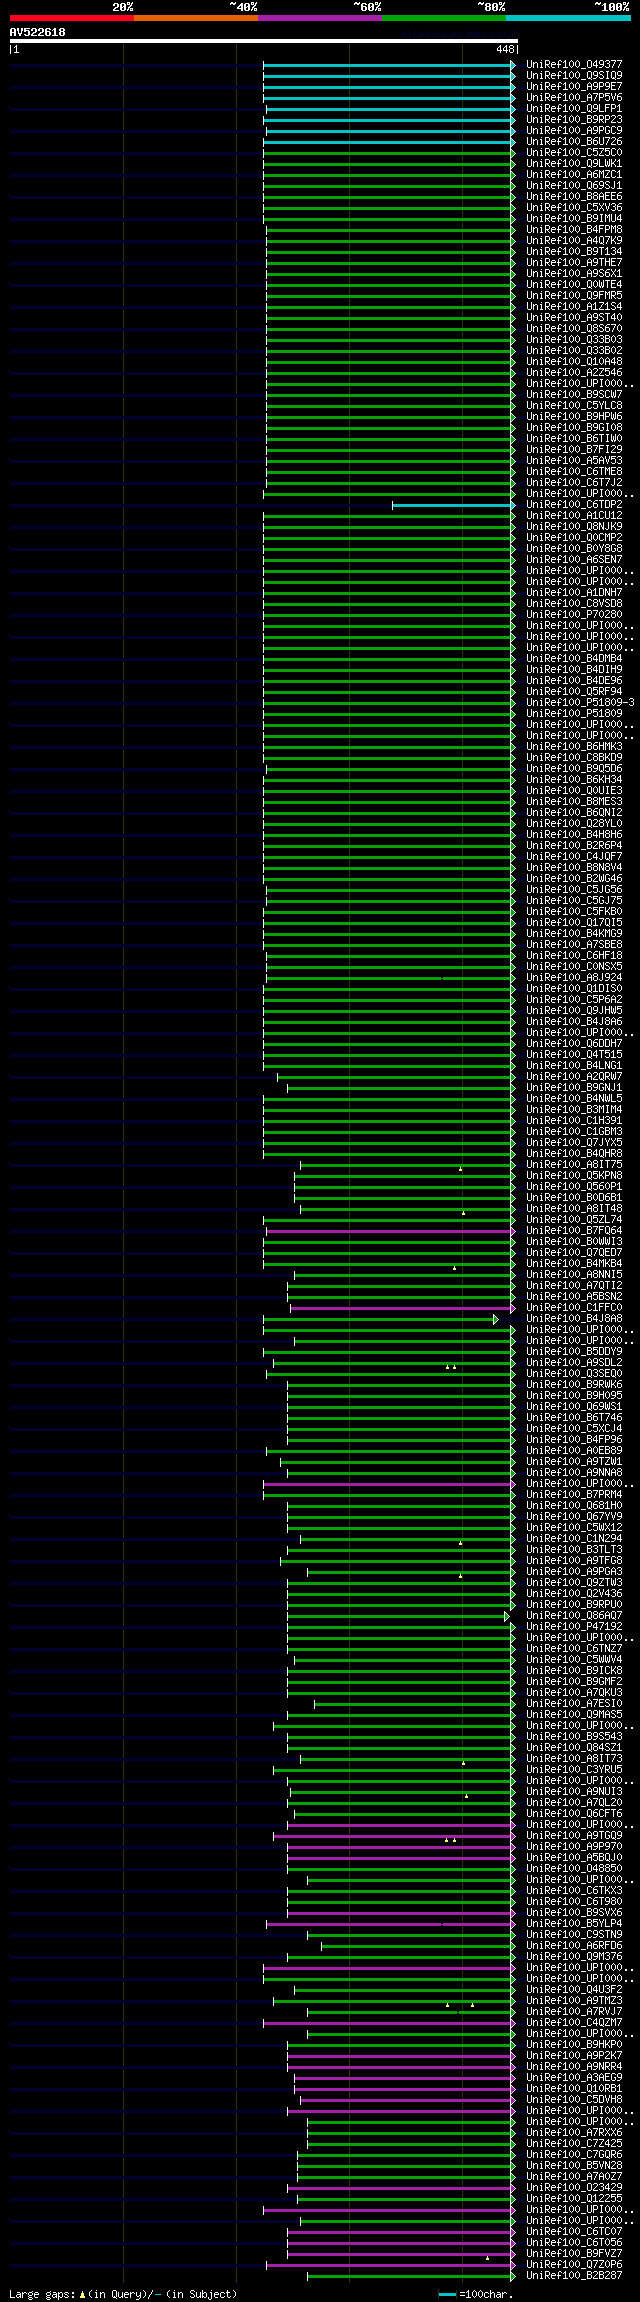Click the short cyan bar of UniRef100_C6TDP2
The height and width of the screenshot is (2302, 640).
(451, 505)
